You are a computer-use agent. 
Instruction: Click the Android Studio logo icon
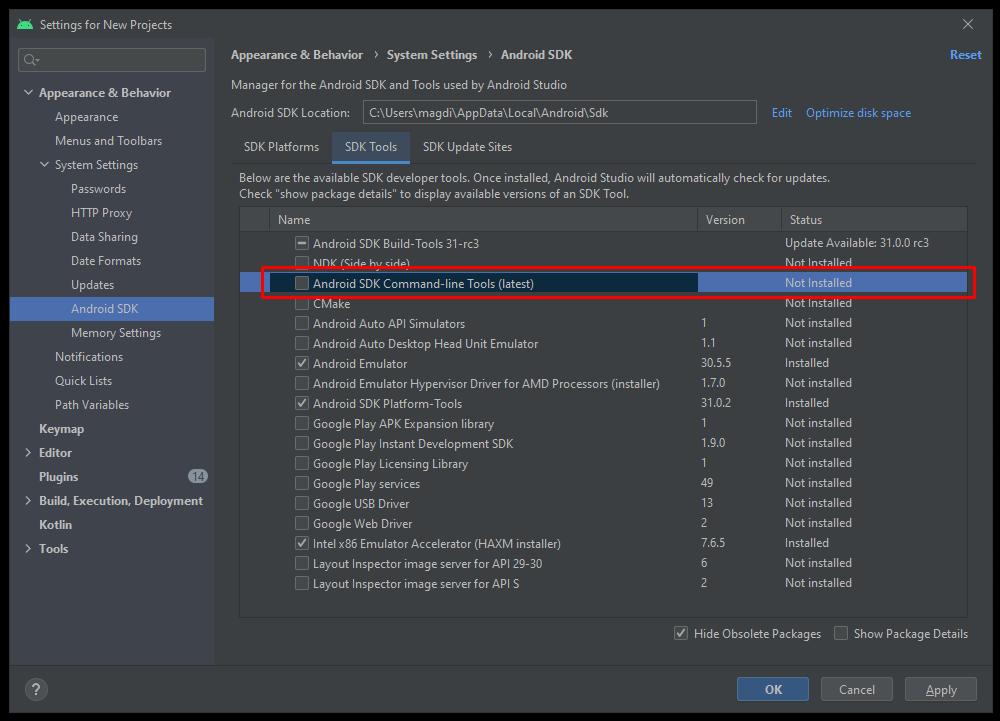25,24
